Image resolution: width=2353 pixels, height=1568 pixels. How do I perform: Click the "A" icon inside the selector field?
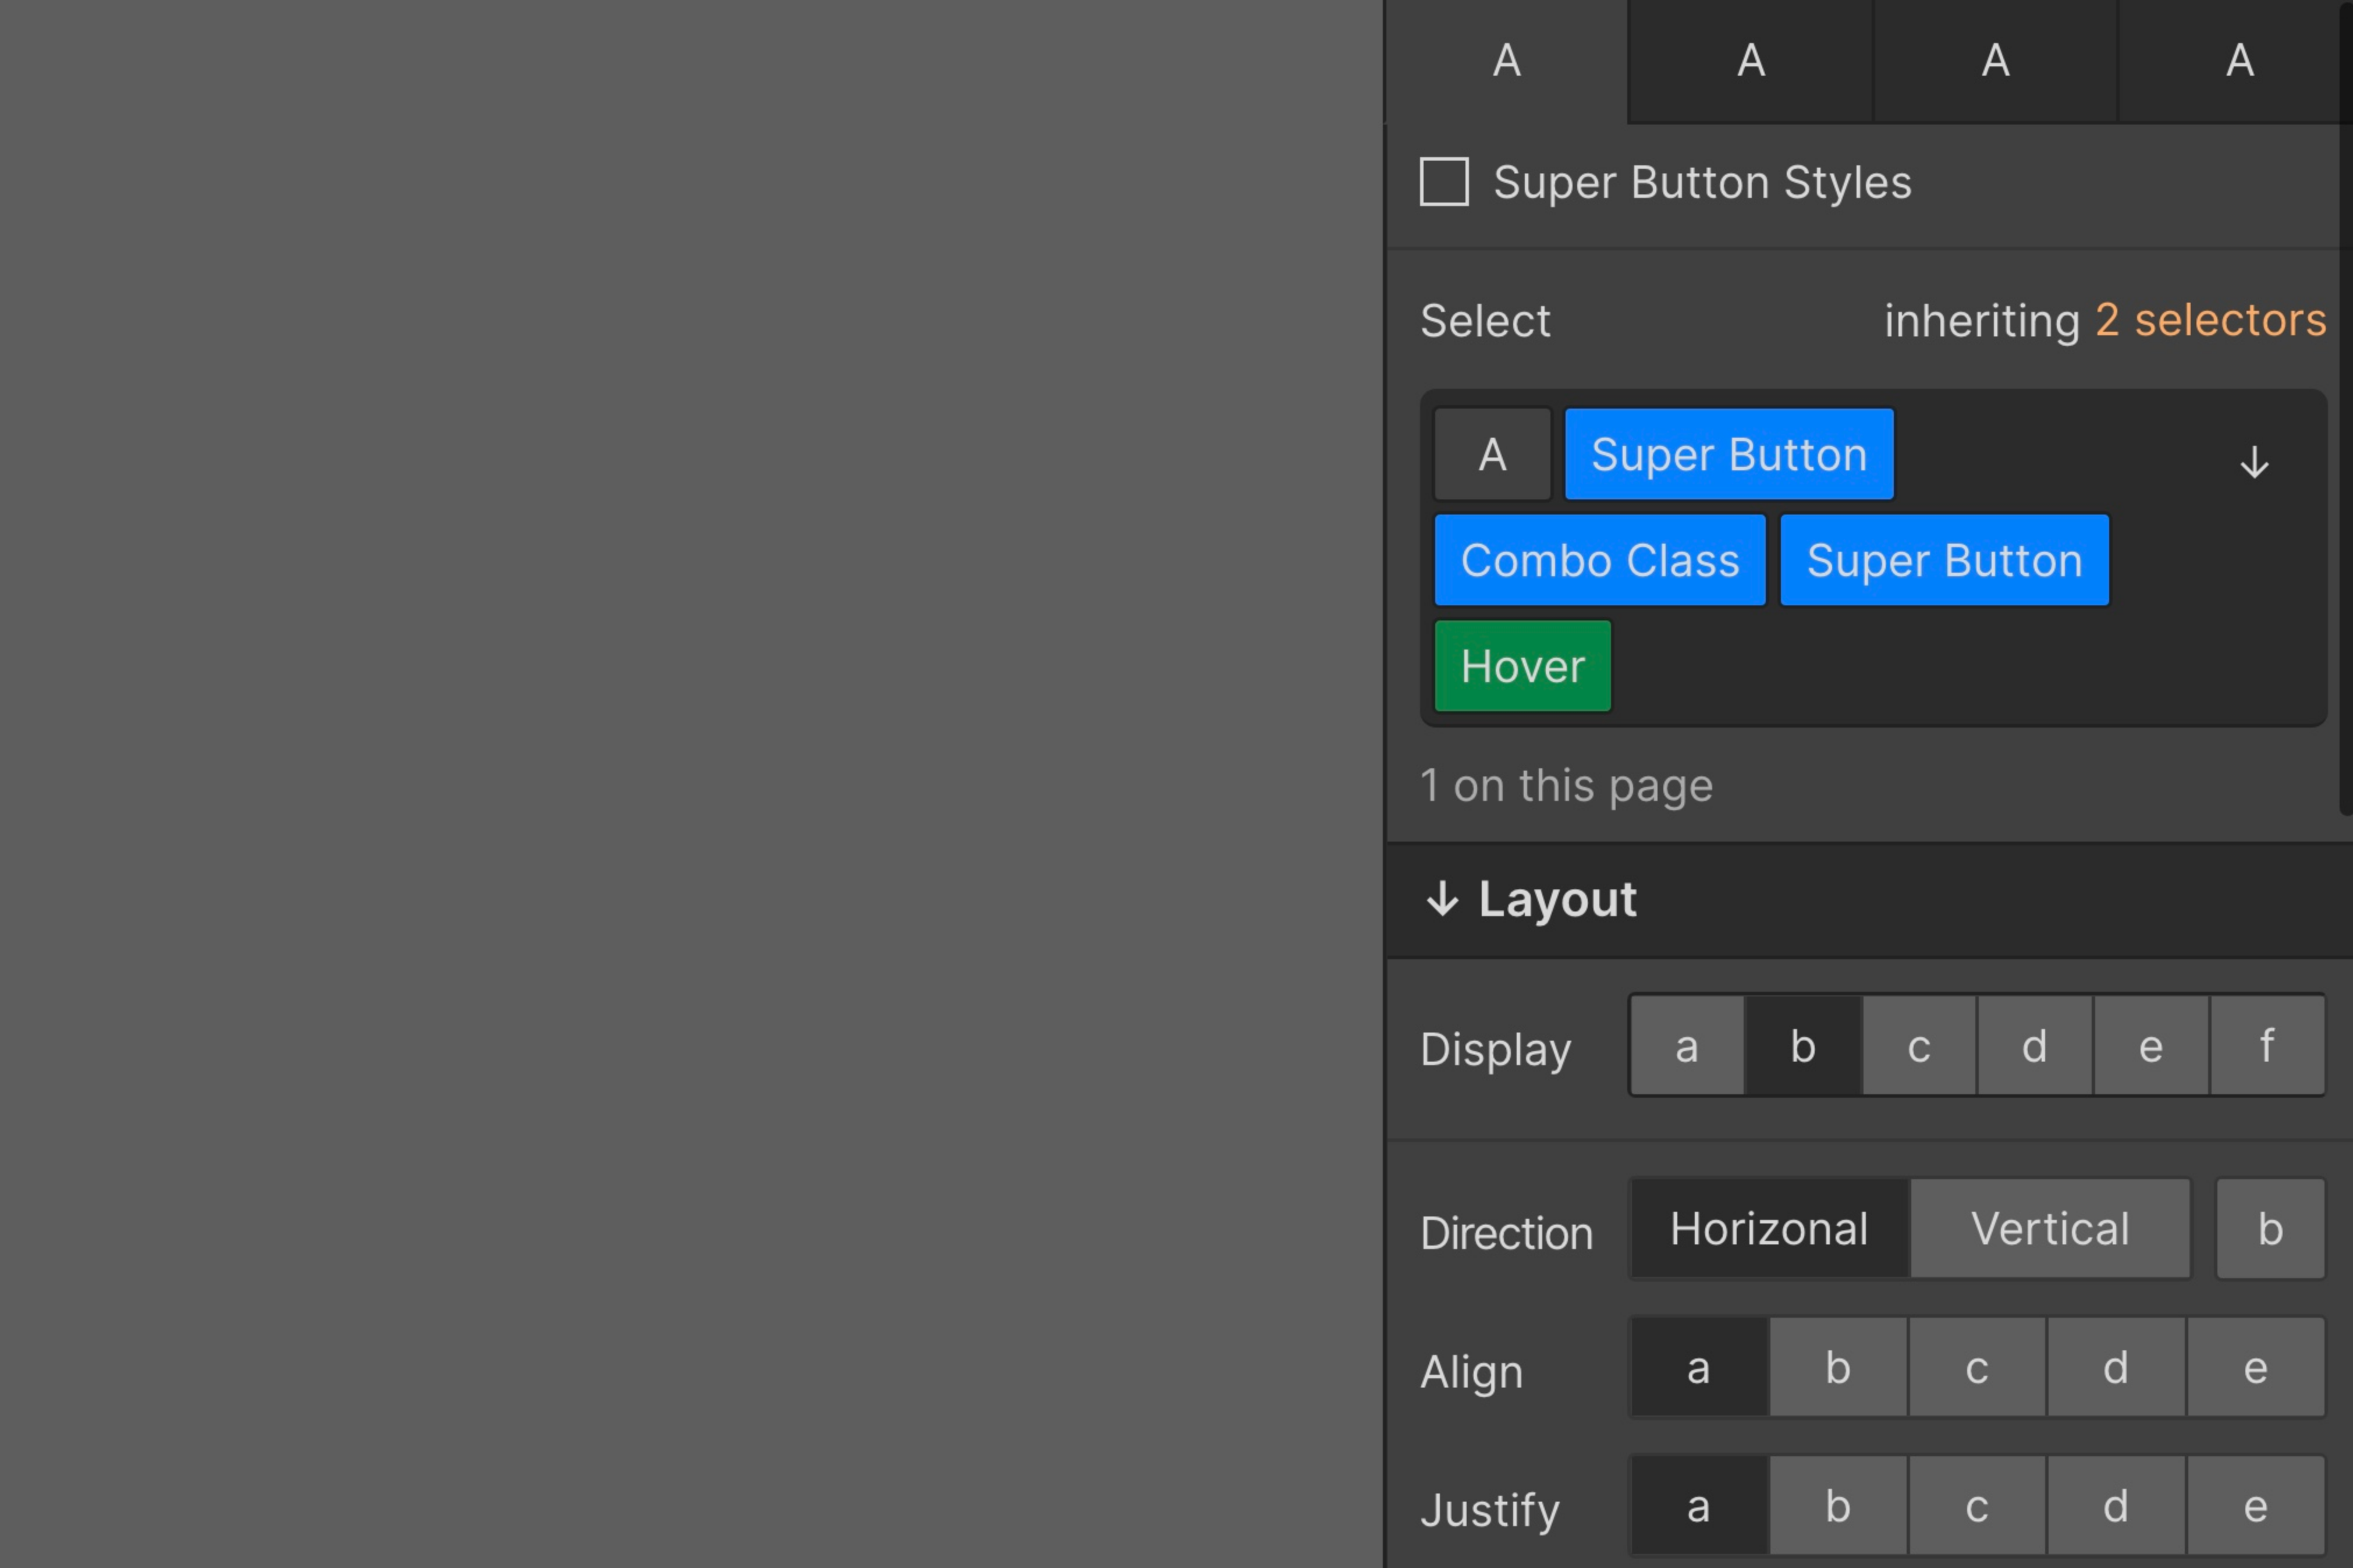[x=1492, y=453]
